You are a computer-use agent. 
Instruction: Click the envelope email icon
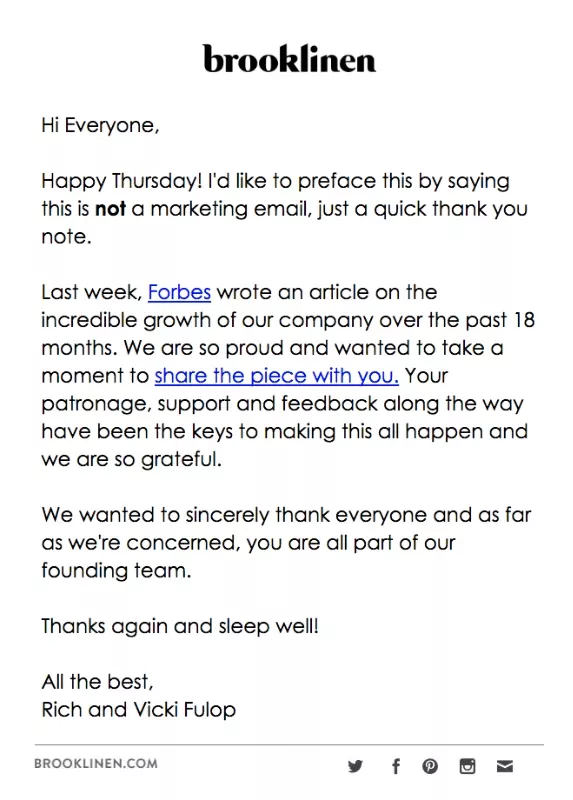pos(505,766)
